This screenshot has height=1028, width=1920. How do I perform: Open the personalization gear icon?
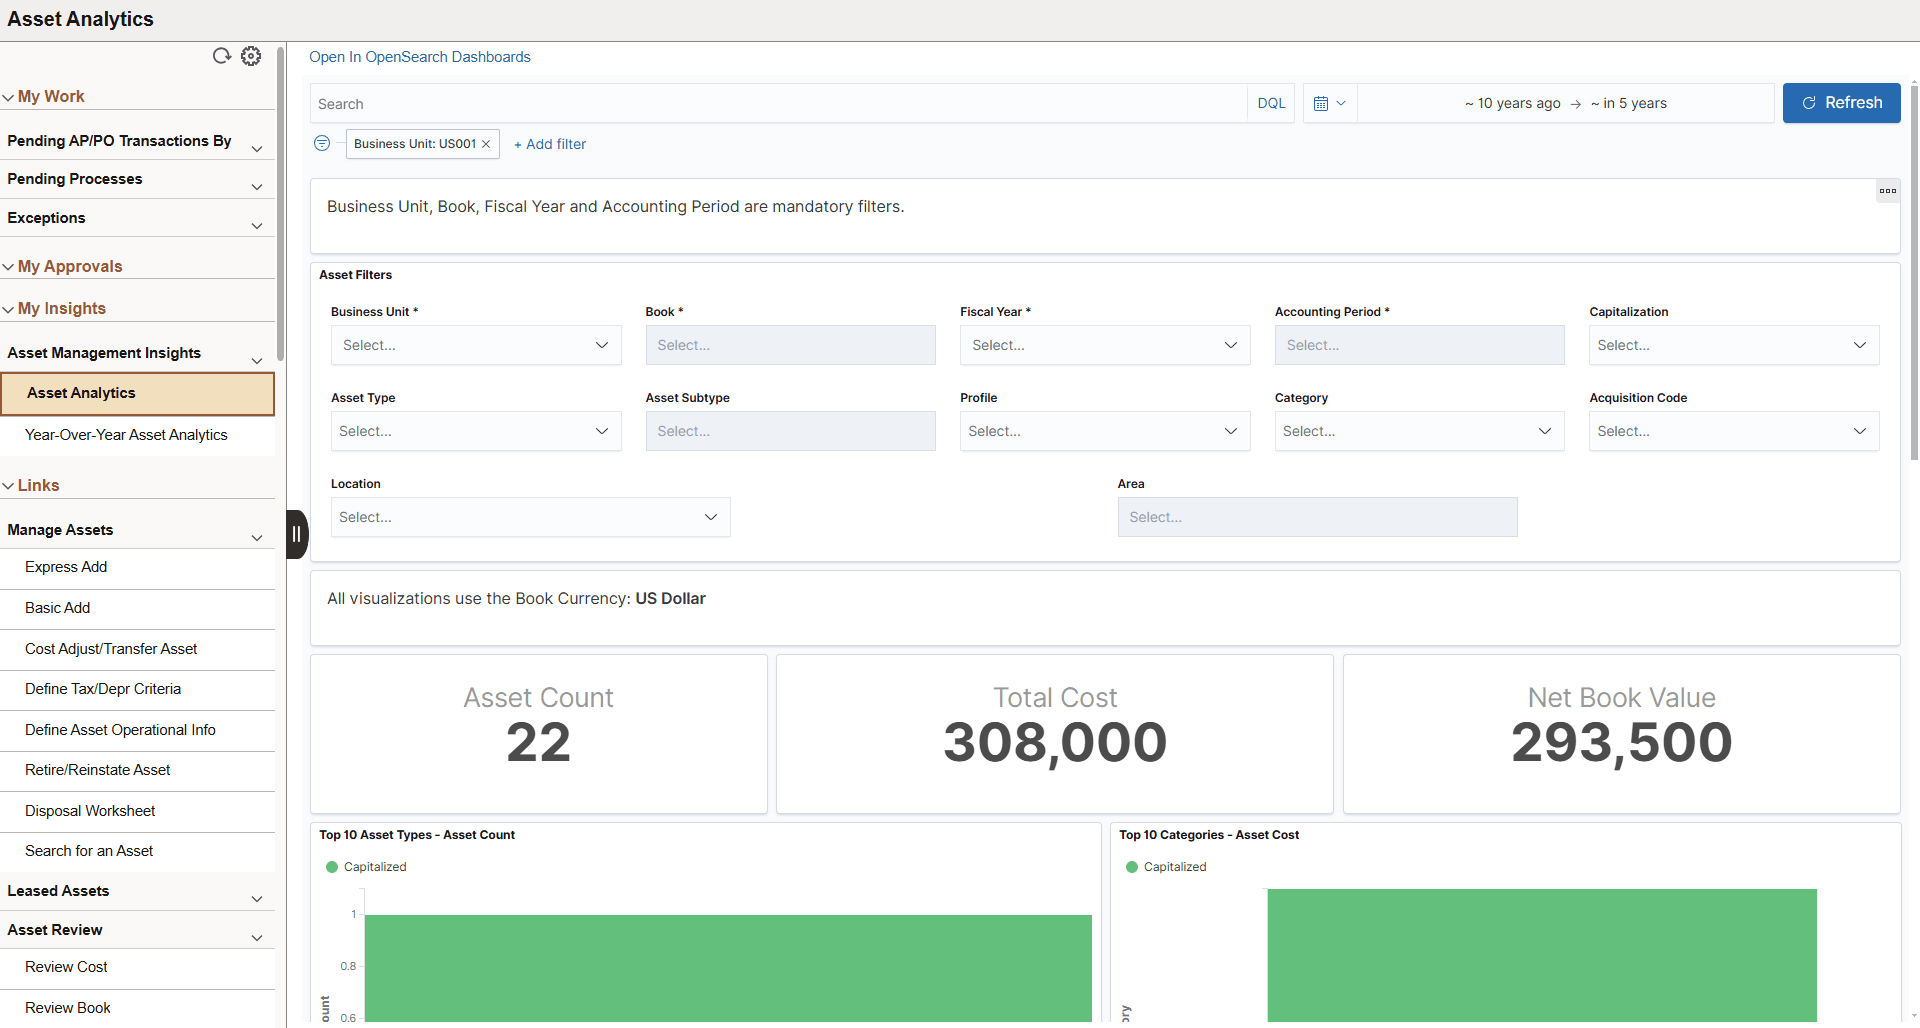click(250, 56)
